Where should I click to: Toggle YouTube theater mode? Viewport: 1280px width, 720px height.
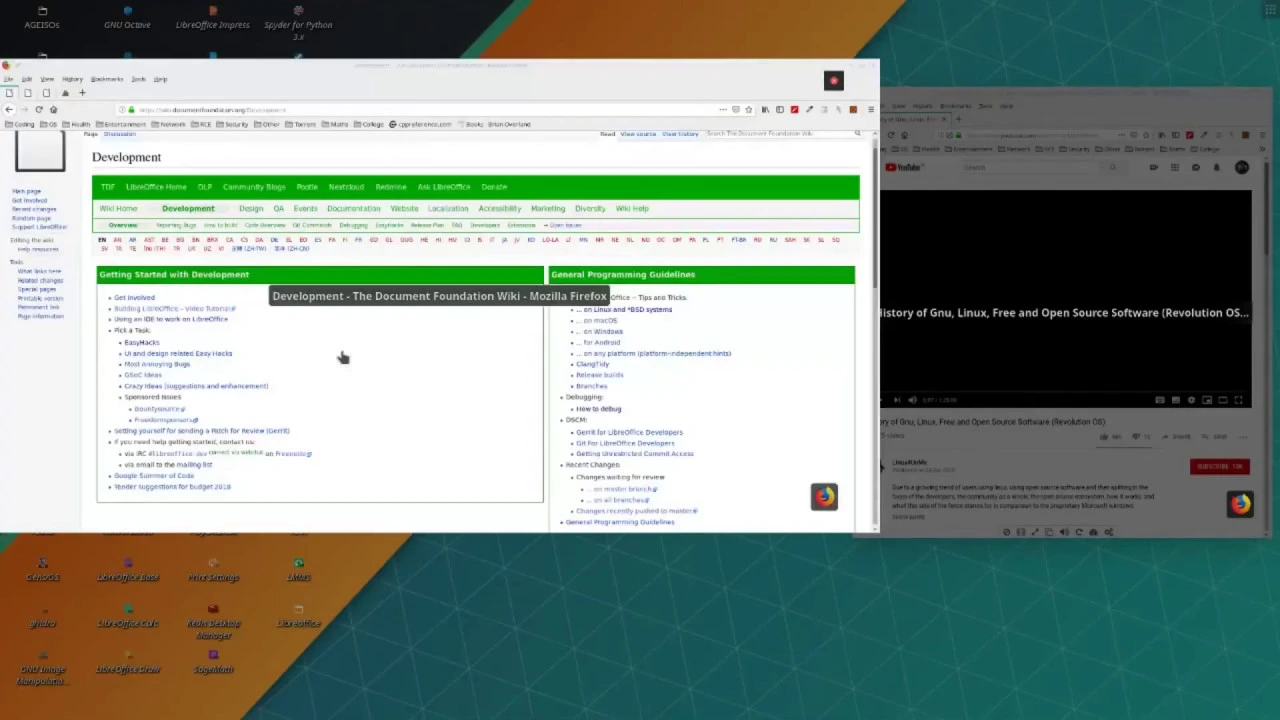point(1223,400)
